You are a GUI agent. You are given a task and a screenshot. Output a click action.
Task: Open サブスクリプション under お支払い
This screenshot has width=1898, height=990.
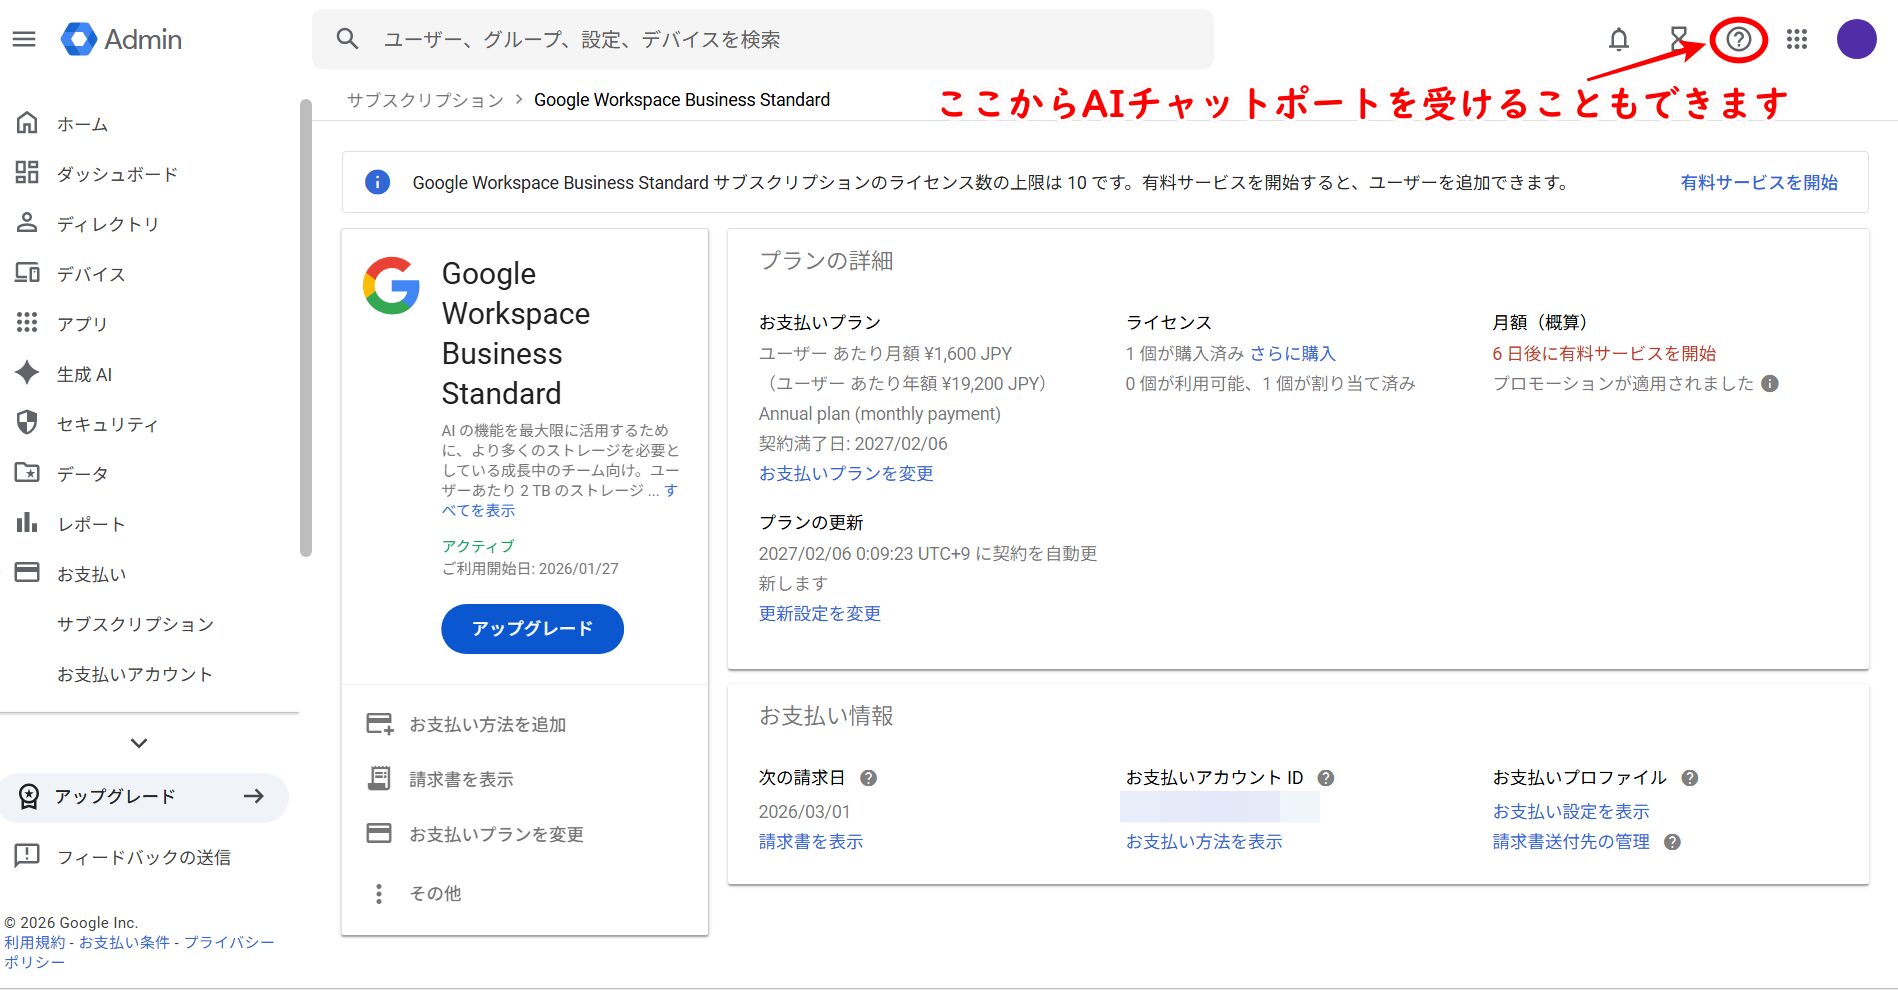pyautogui.click(x=135, y=624)
